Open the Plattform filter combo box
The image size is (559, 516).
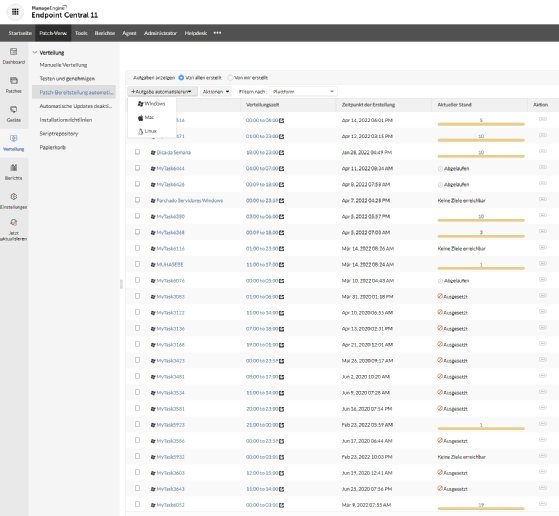coord(303,92)
